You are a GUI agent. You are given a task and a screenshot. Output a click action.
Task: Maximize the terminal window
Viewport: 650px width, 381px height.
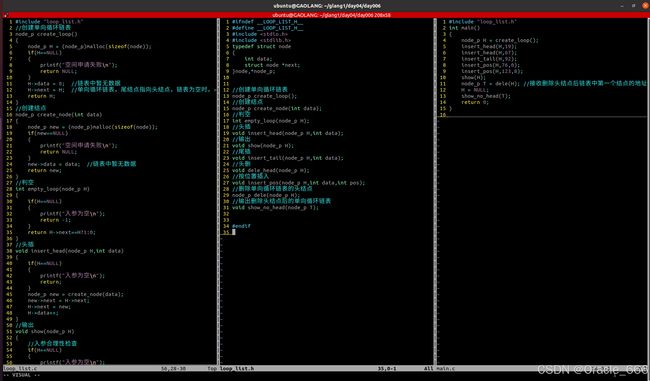pyautogui.click(x=633, y=5)
